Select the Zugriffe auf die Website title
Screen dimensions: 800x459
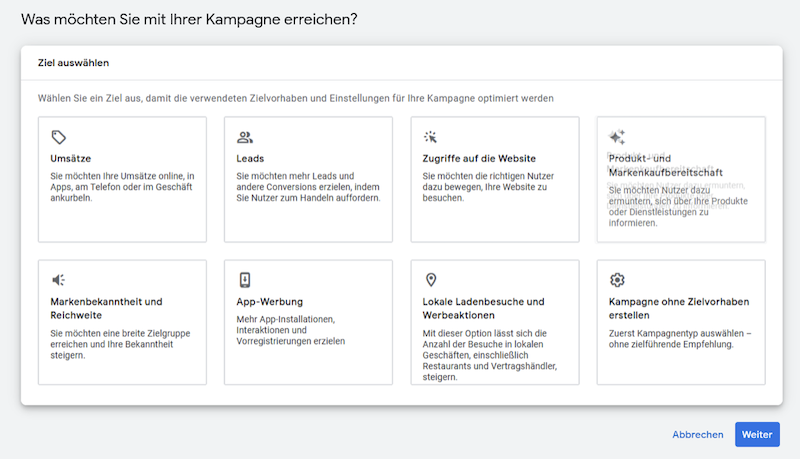[479, 159]
